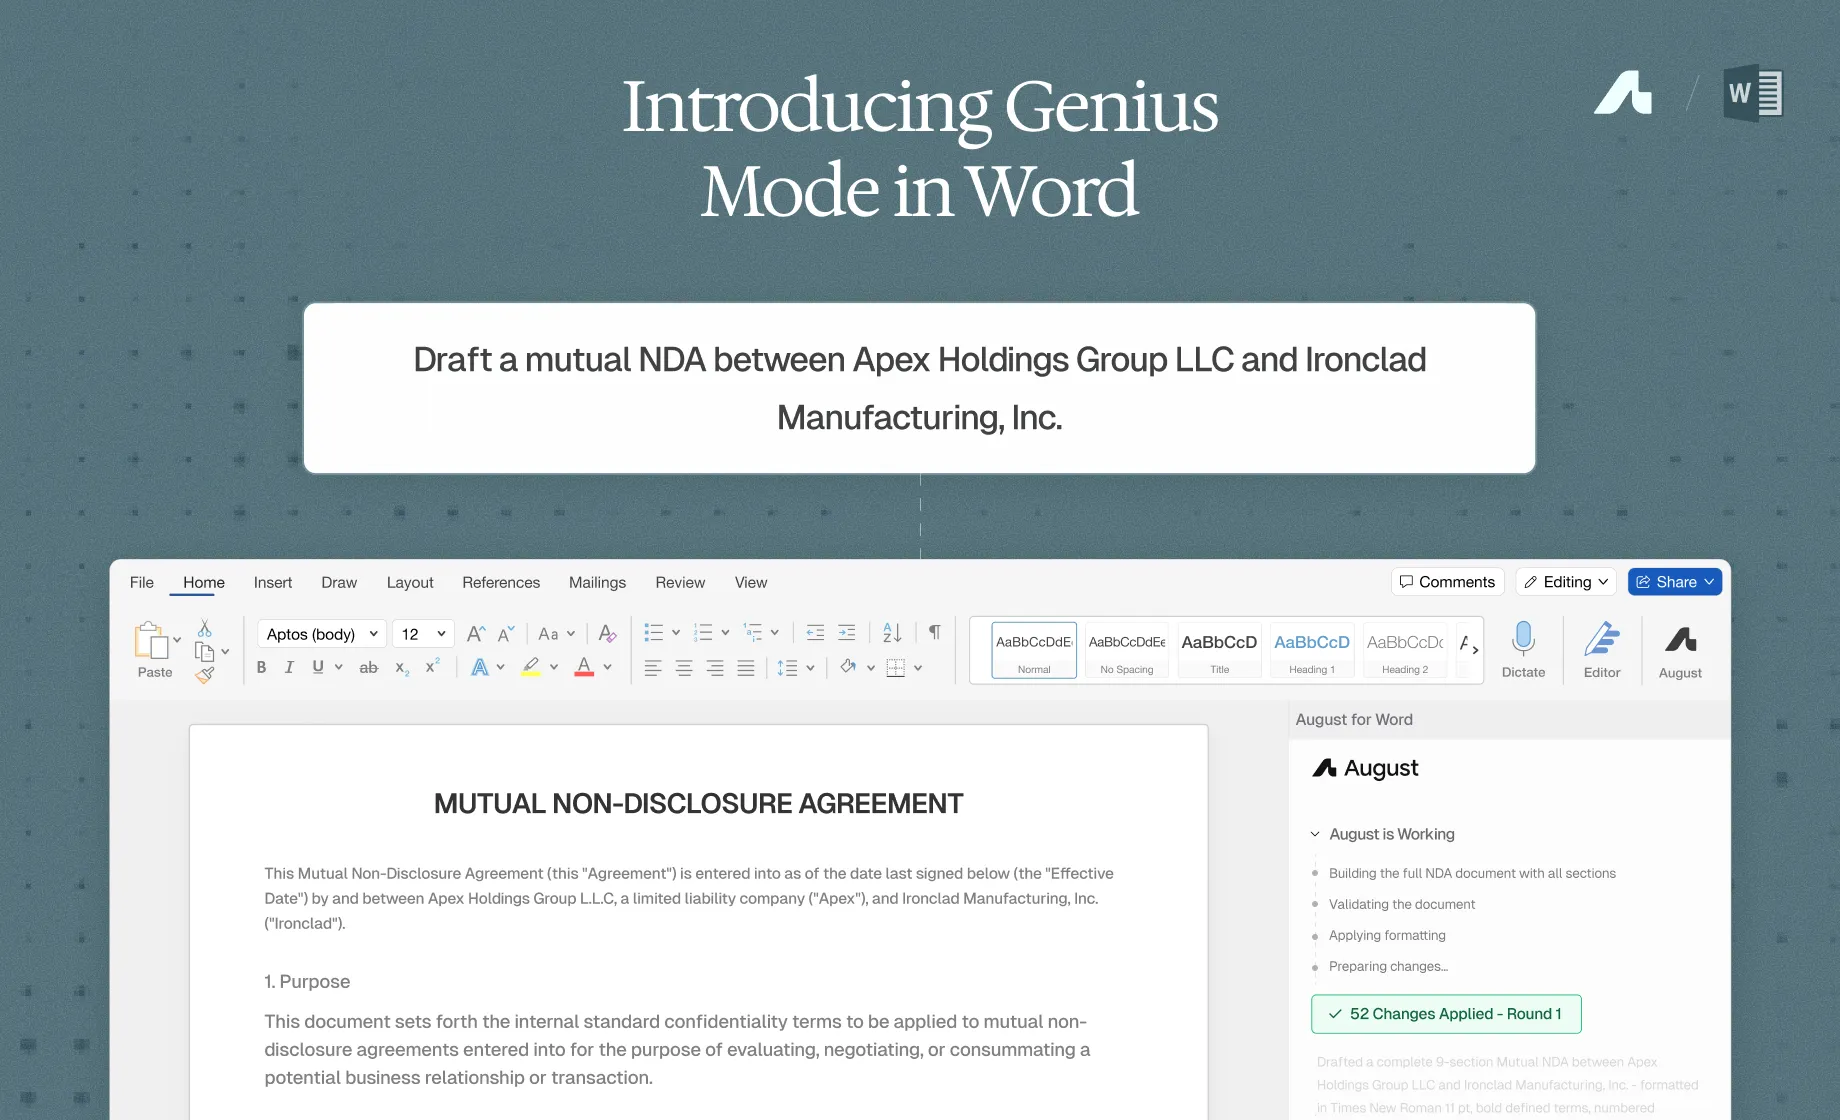Toggle Underline formatting
This screenshot has height=1120, width=1840.
point(318,667)
